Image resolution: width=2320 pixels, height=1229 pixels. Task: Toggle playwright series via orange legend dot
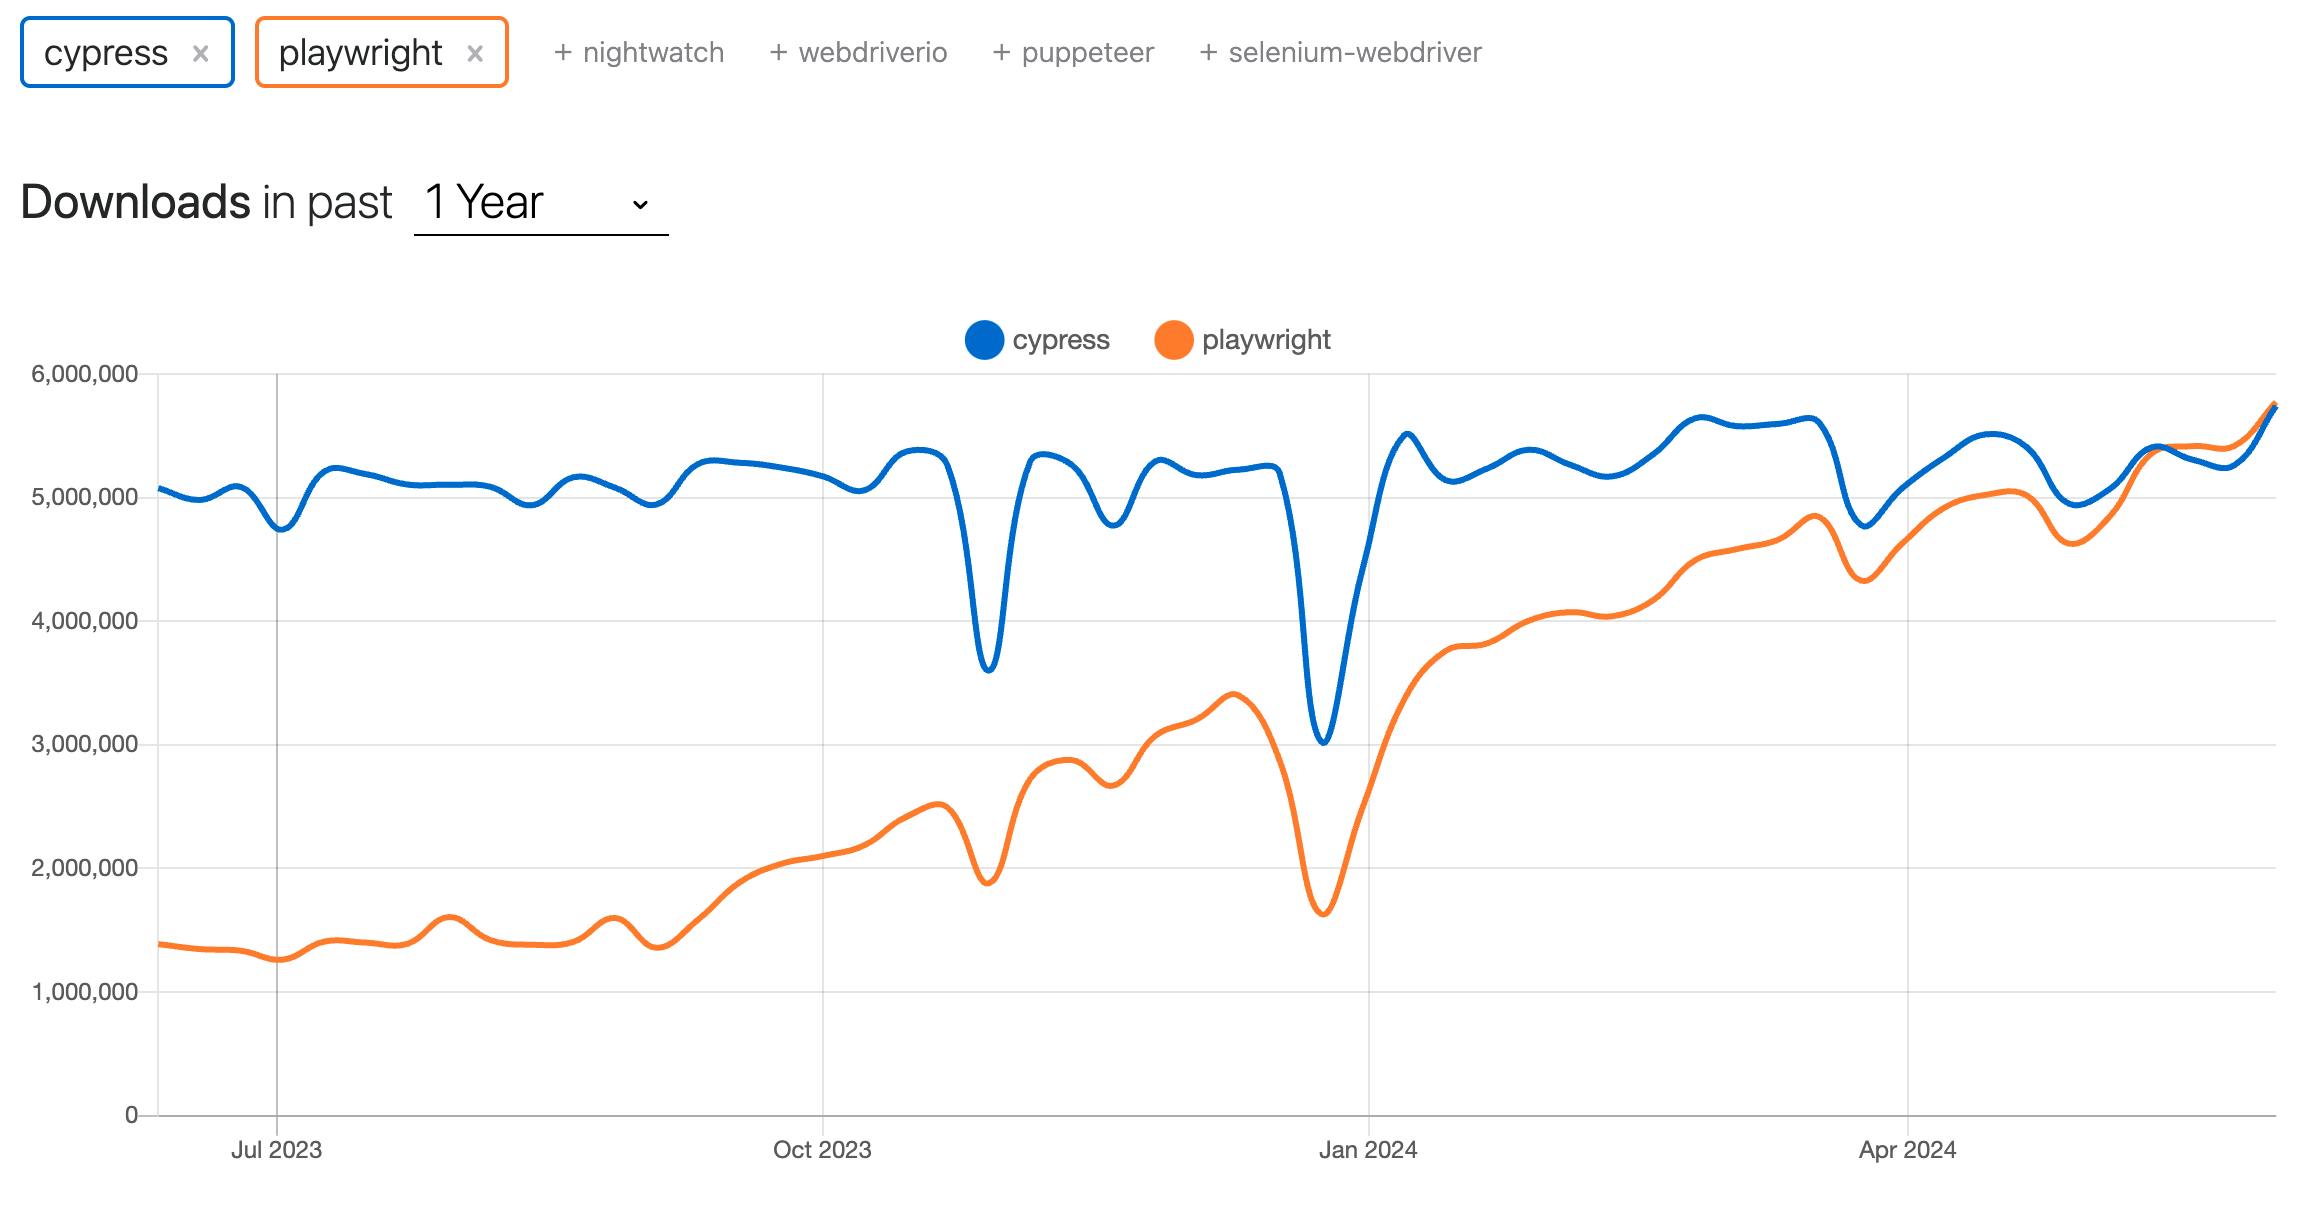point(1173,340)
